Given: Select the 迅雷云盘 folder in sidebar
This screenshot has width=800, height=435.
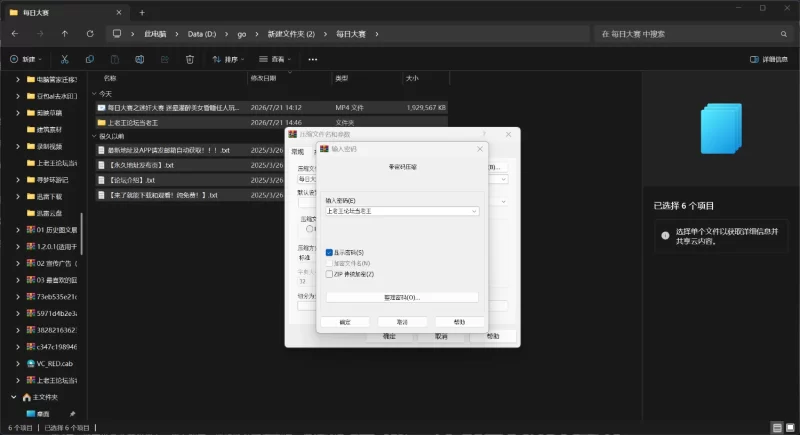Looking at the screenshot, I should click(x=48, y=213).
